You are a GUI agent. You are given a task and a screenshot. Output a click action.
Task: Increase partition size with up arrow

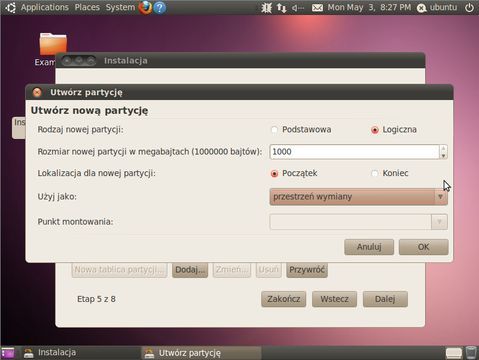[443, 148]
